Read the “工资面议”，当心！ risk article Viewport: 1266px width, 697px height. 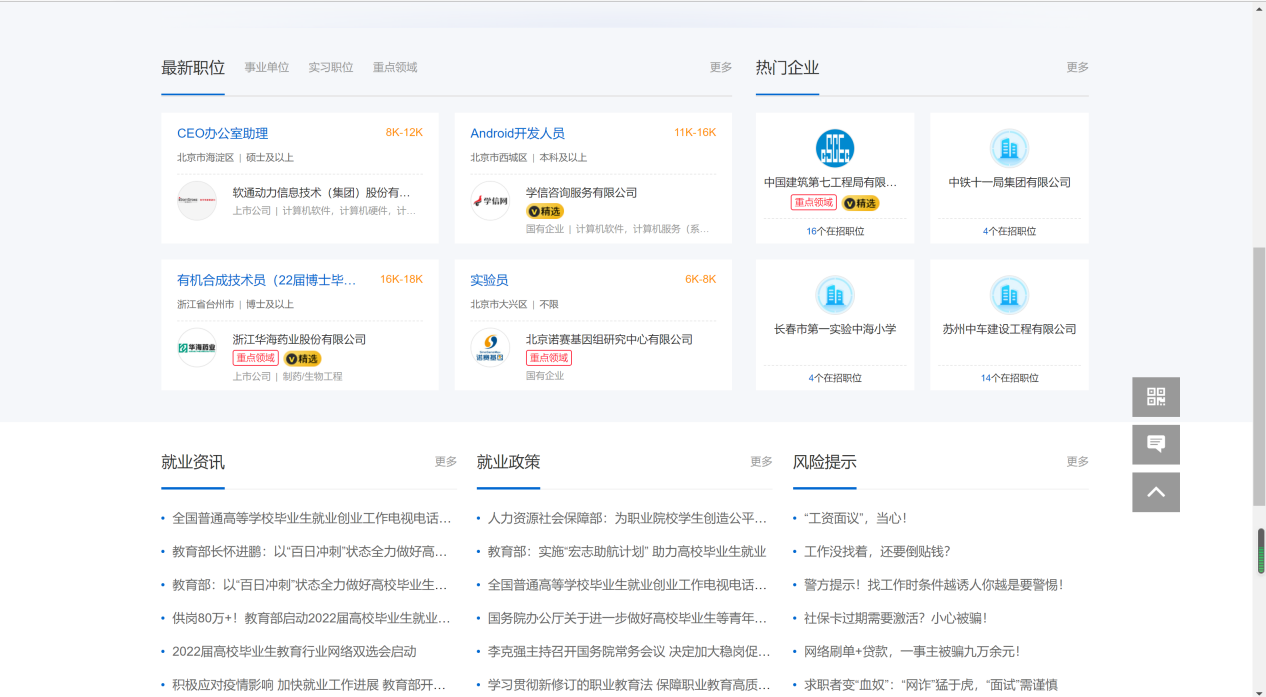tap(855, 518)
